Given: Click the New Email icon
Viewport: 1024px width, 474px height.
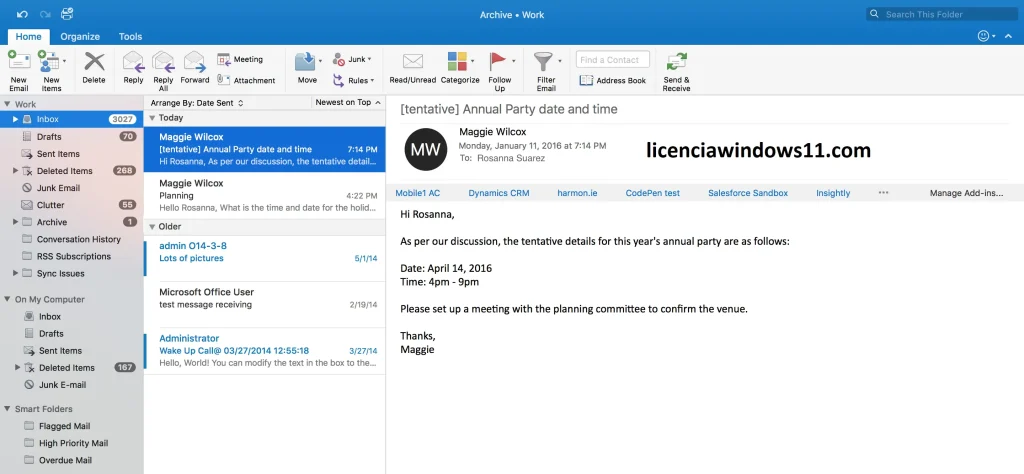Looking at the screenshot, I should pyautogui.click(x=19, y=63).
